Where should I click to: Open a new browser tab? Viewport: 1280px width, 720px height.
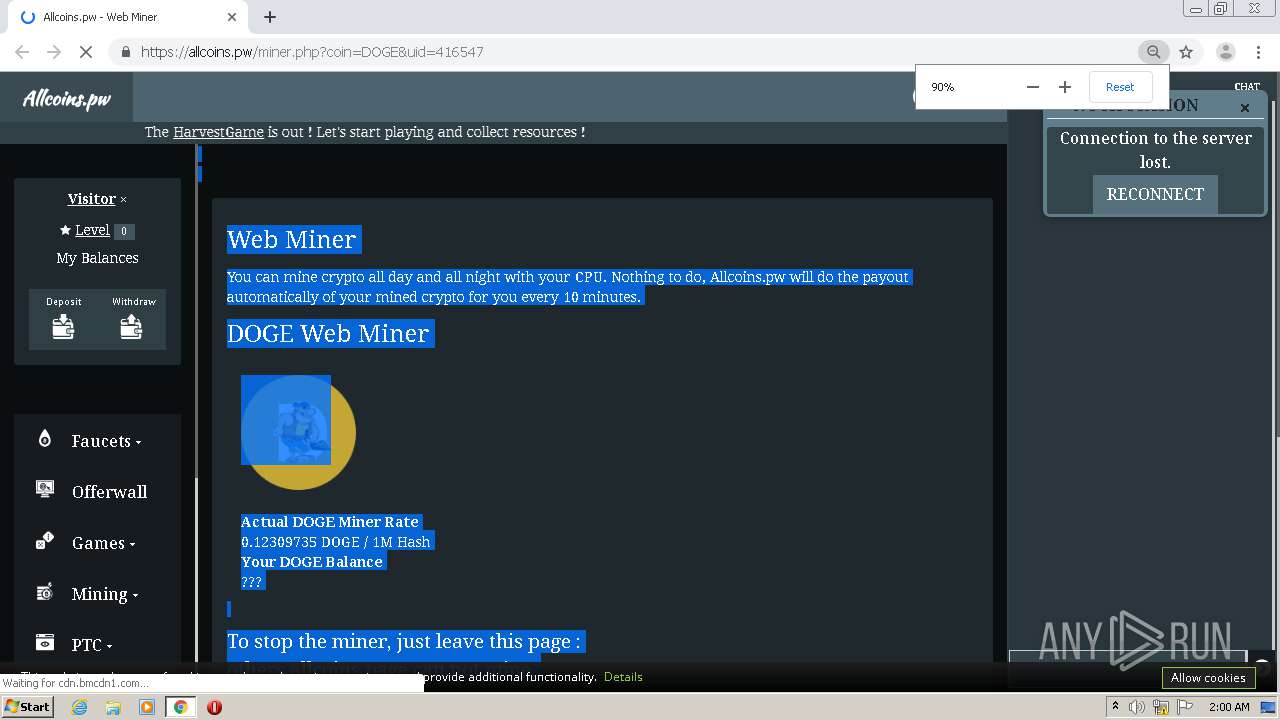tap(270, 17)
